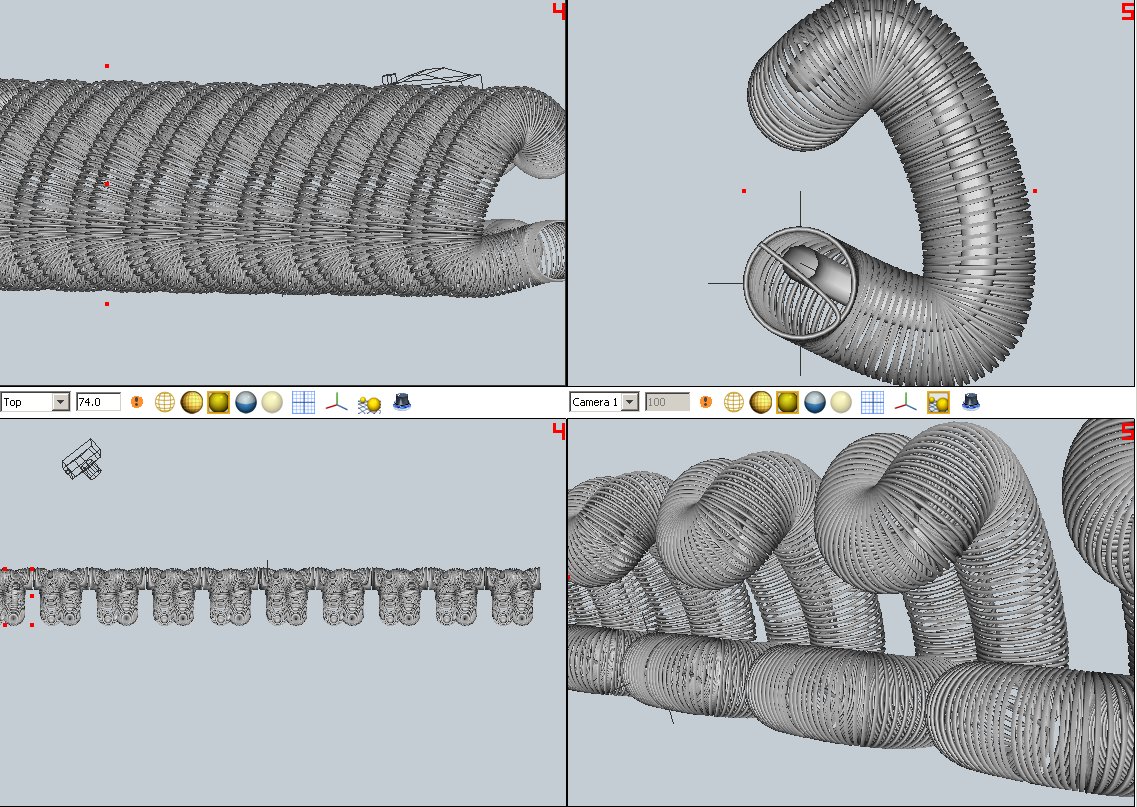Select pale cream sphere mode in Camera 1 toolbar
The image size is (1137, 807).
coord(841,402)
